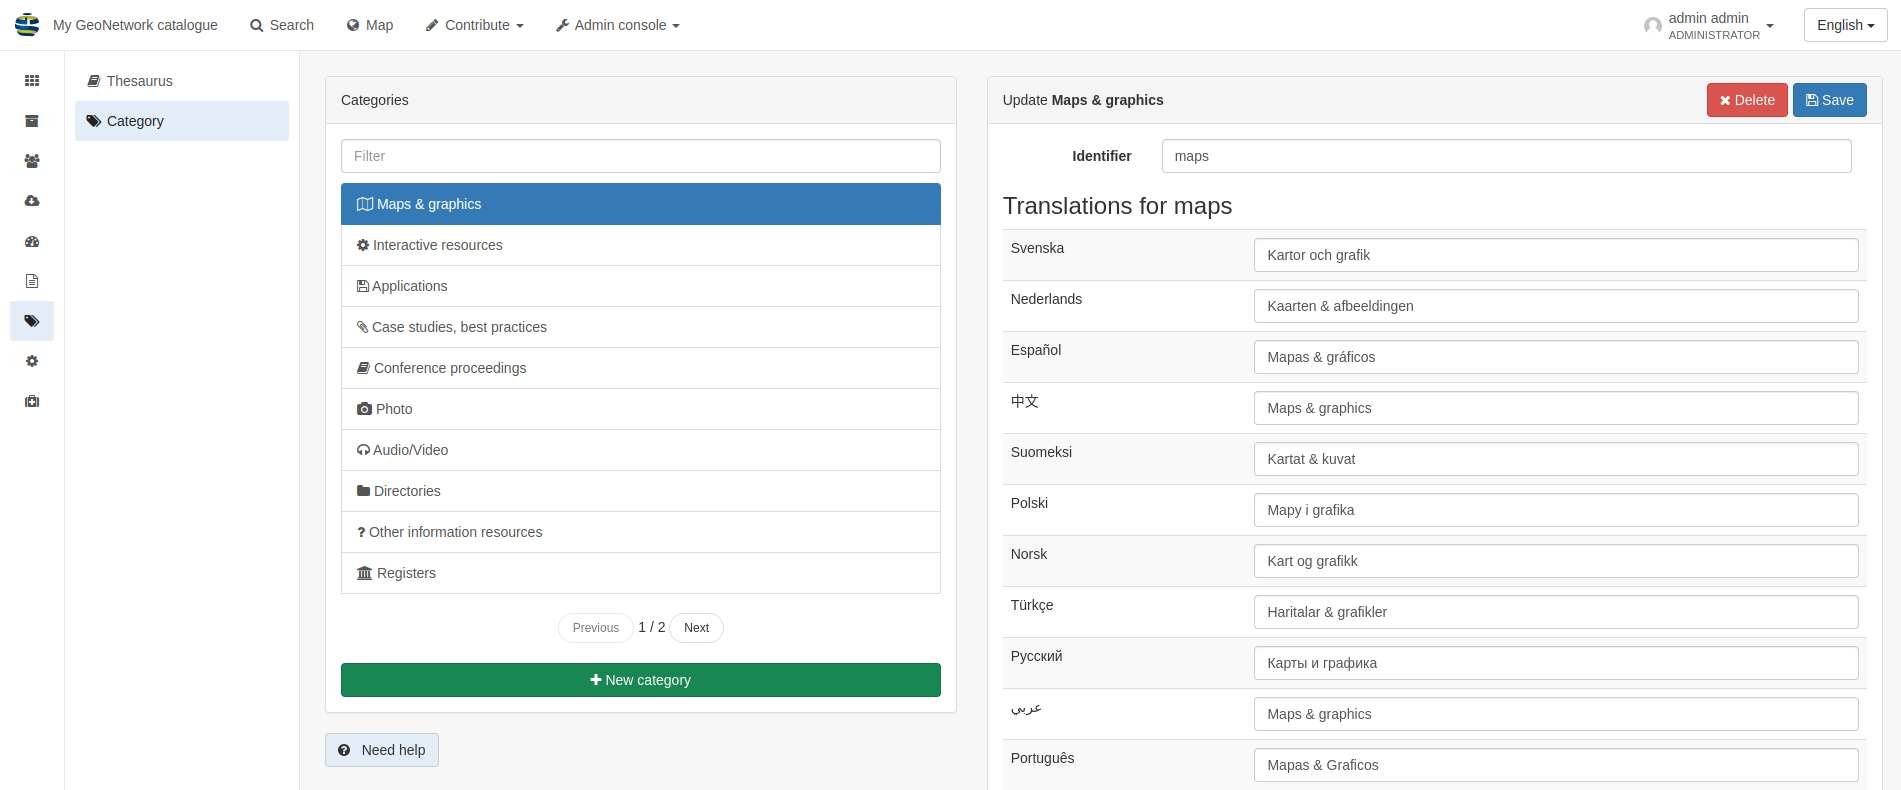Edit the Português translation field
Image resolution: width=1901 pixels, height=790 pixels.
click(1556, 765)
